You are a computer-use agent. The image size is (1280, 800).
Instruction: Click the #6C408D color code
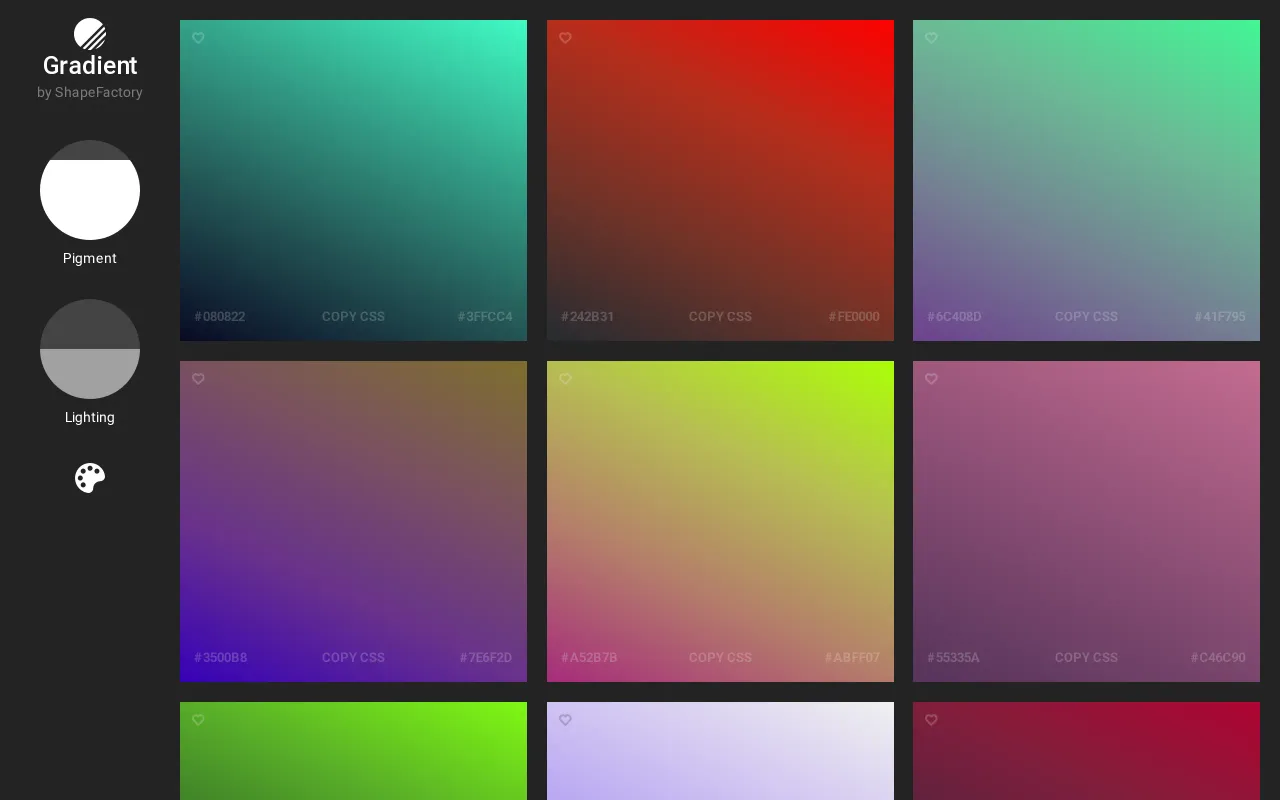954,317
